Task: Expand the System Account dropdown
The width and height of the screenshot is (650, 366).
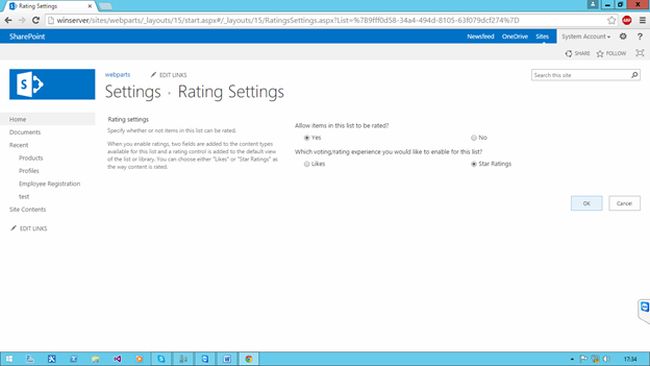Action: (x=586, y=36)
